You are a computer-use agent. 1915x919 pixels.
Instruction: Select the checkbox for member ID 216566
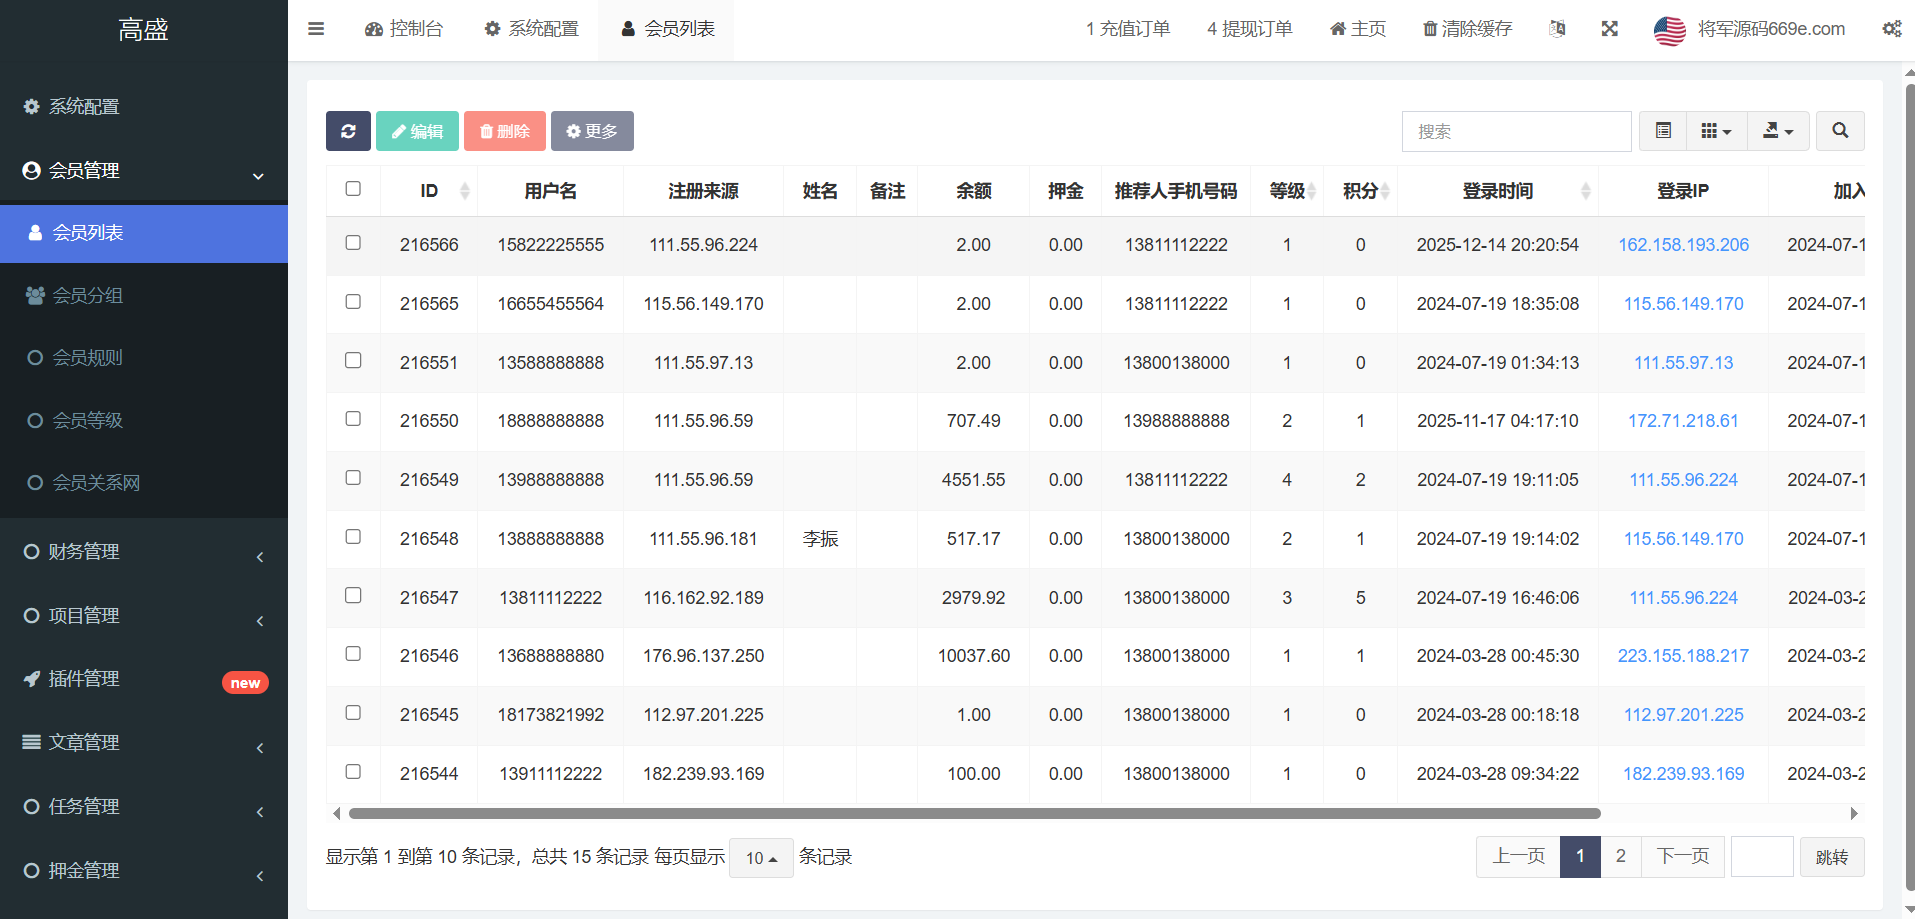353,243
